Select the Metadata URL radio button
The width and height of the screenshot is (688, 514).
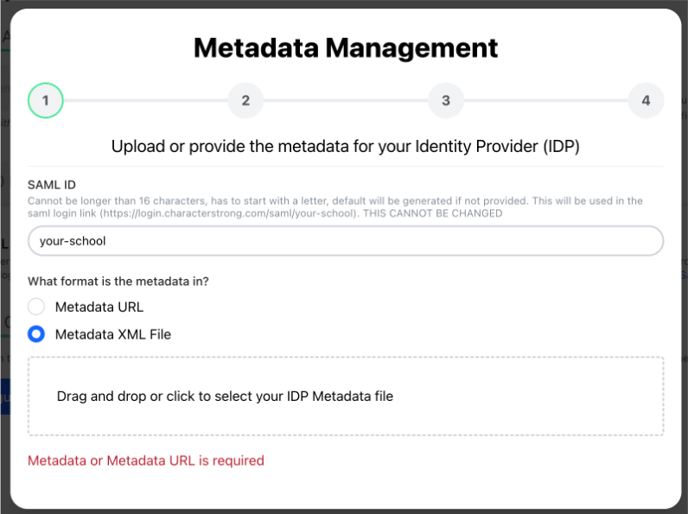click(x=37, y=307)
